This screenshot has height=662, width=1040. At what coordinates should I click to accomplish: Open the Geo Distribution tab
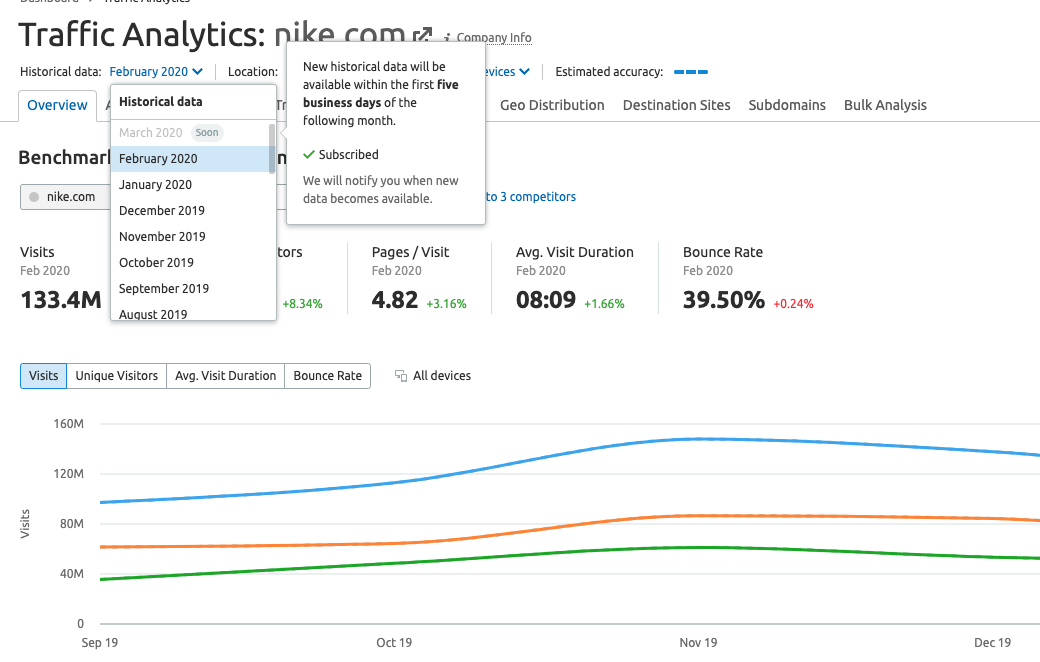tap(552, 105)
